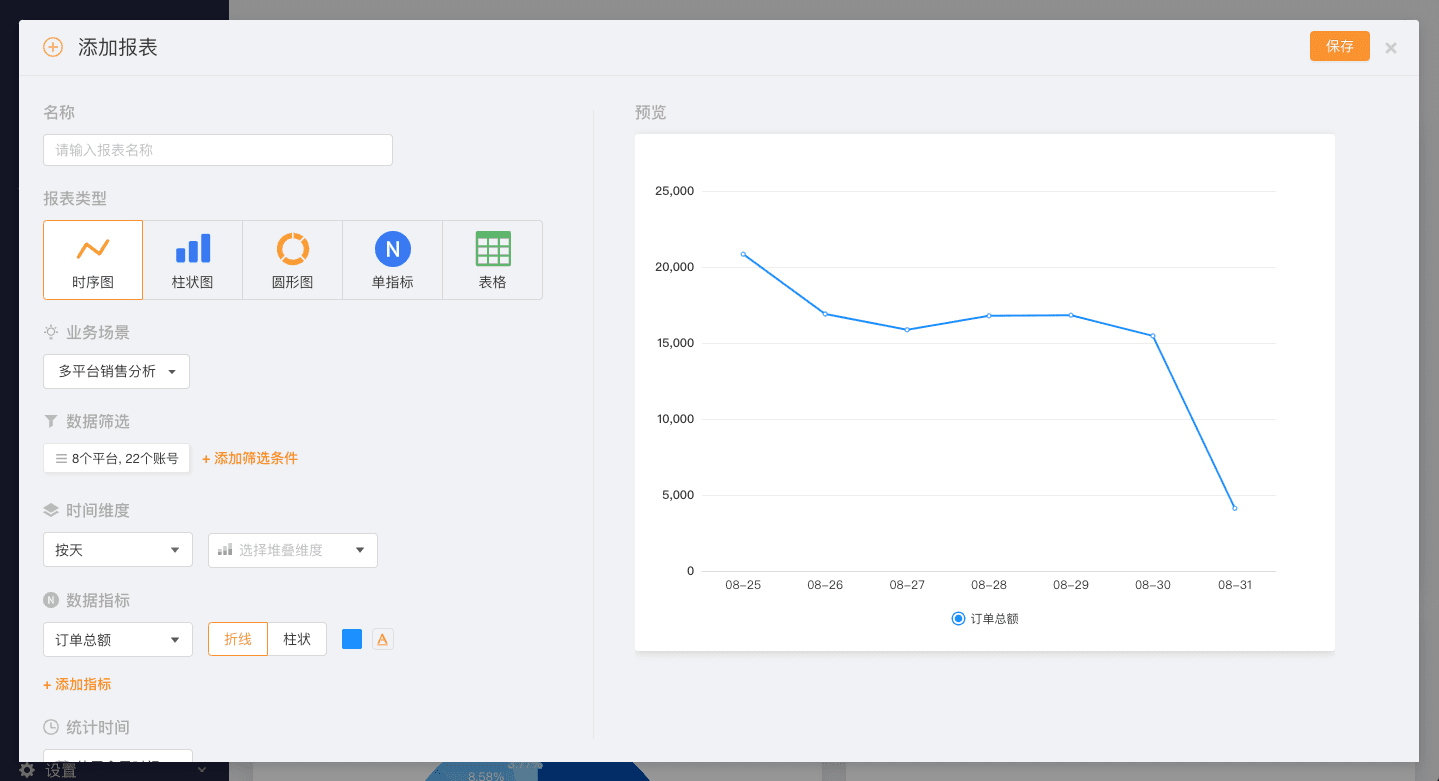The width and height of the screenshot is (1439, 781).
Task: Select the 柱状图 bar chart type icon
Action: (193, 249)
